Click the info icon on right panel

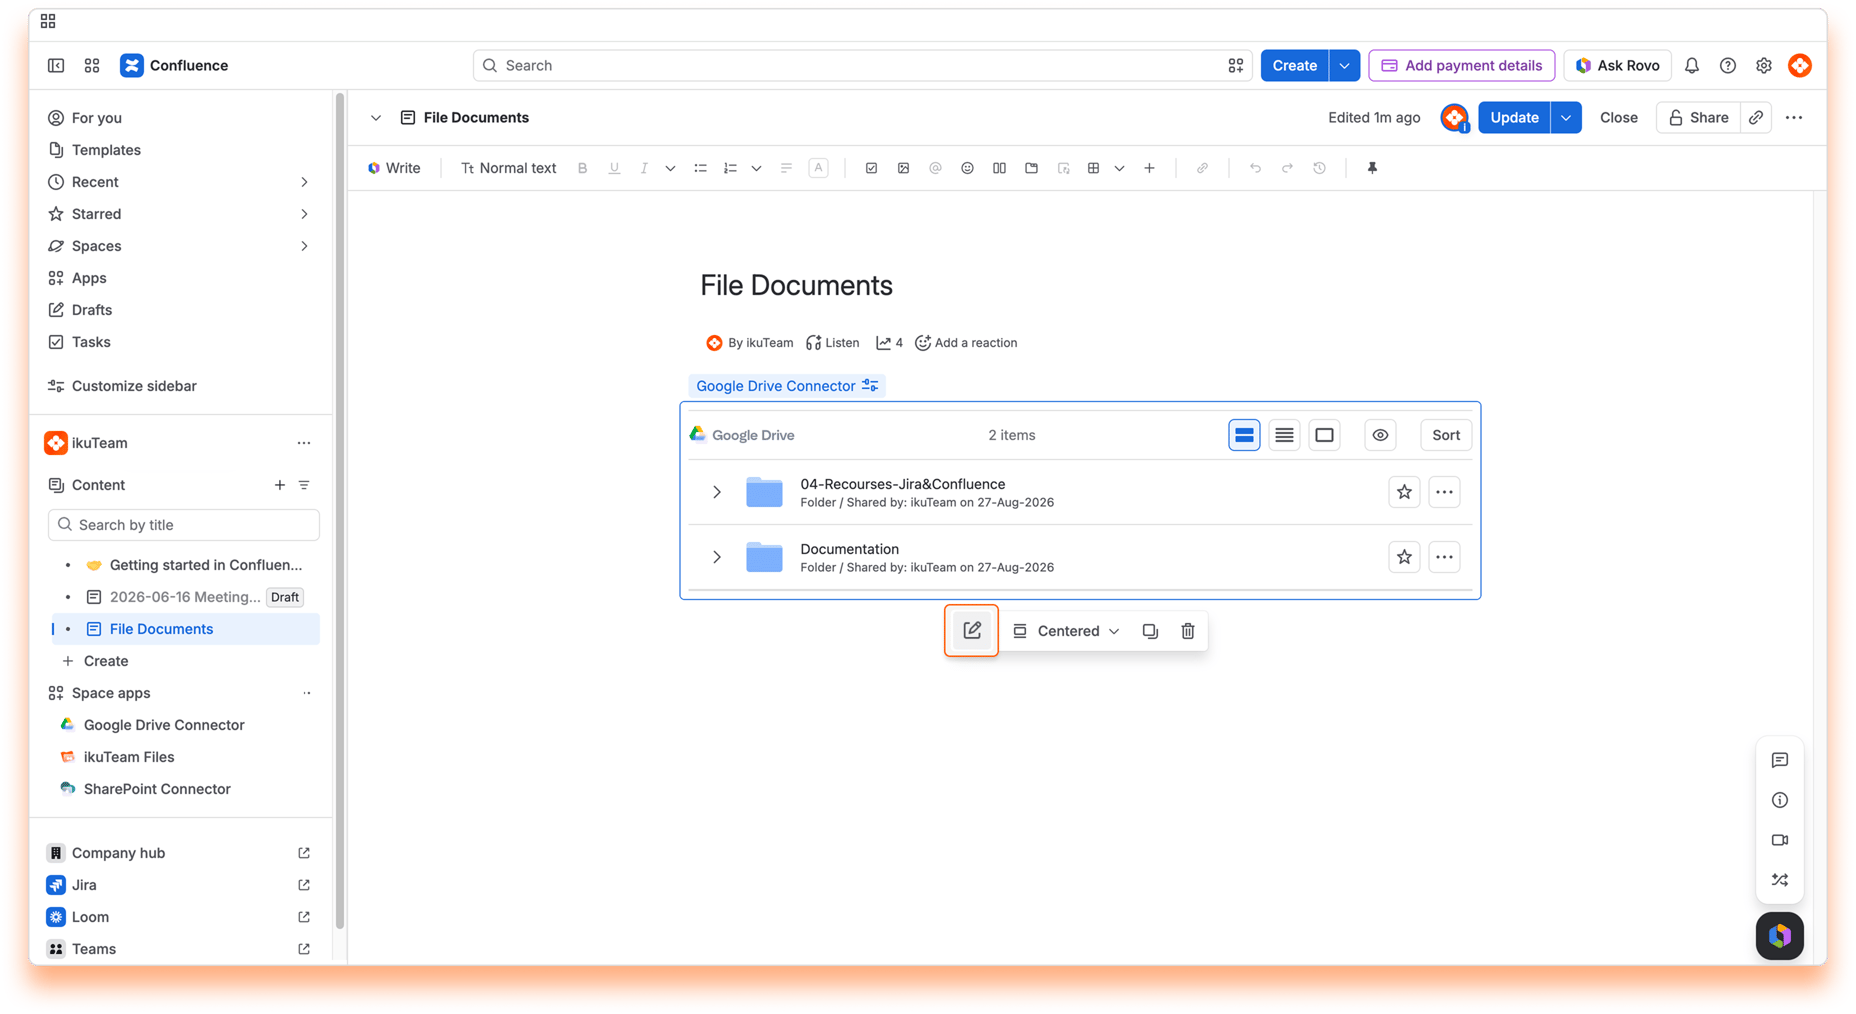click(1779, 800)
